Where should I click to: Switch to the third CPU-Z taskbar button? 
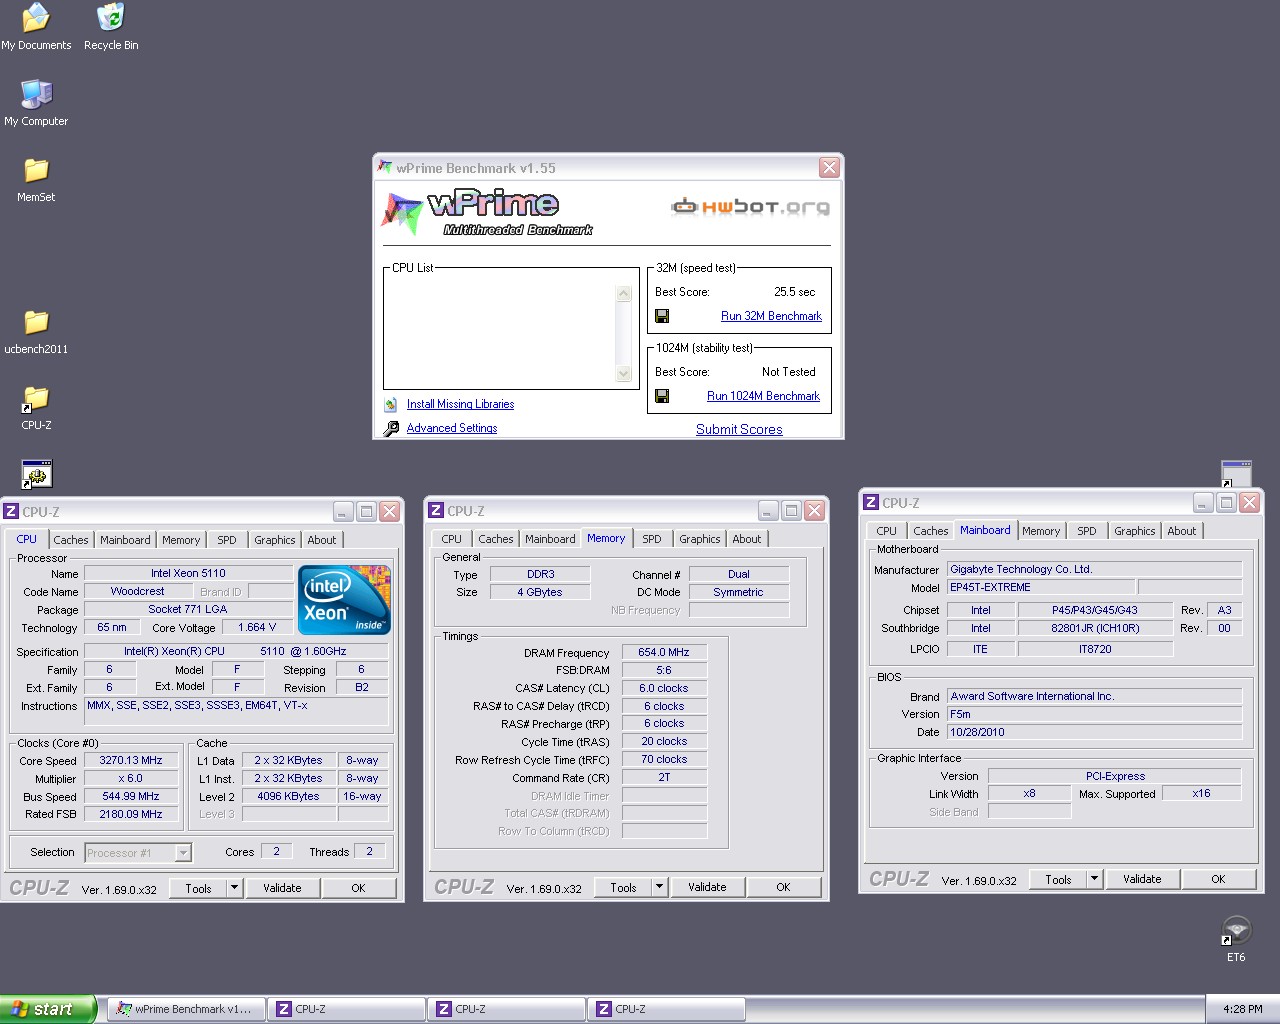coord(667,1009)
